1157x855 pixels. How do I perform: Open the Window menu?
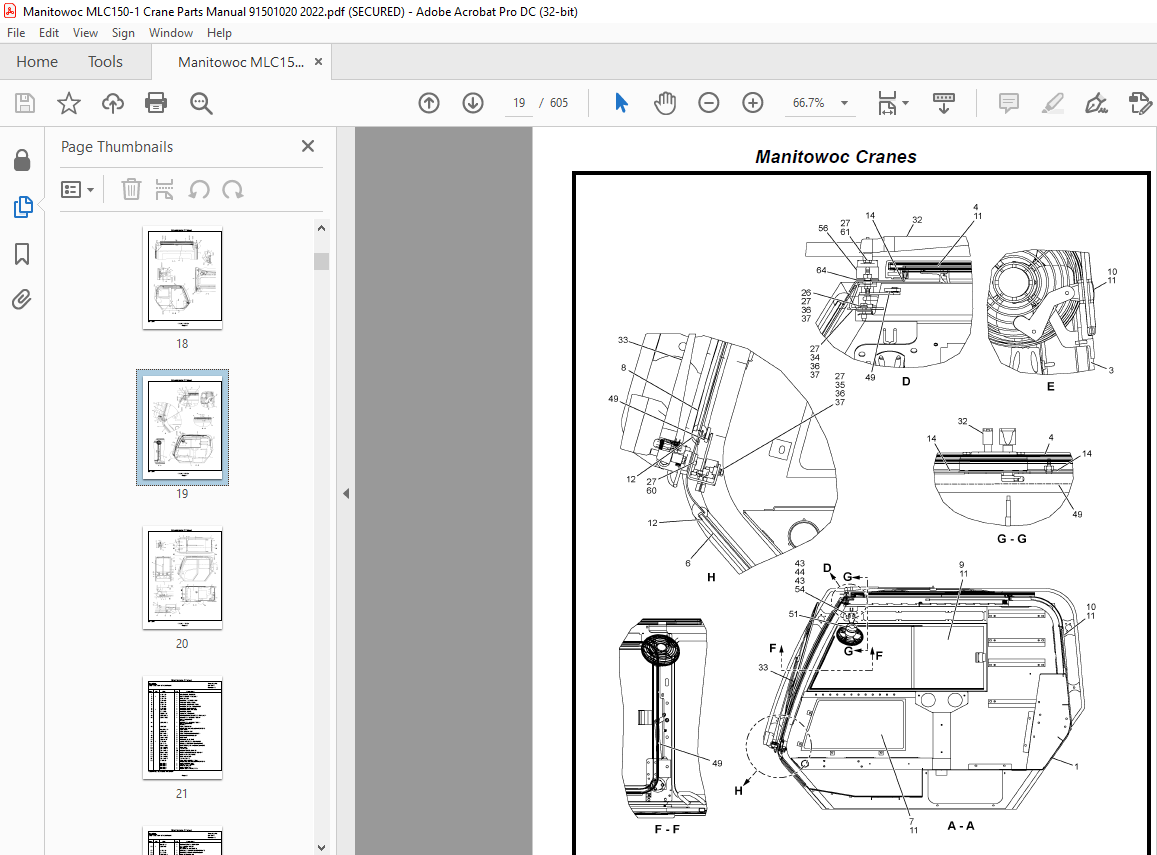pos(170,32)
